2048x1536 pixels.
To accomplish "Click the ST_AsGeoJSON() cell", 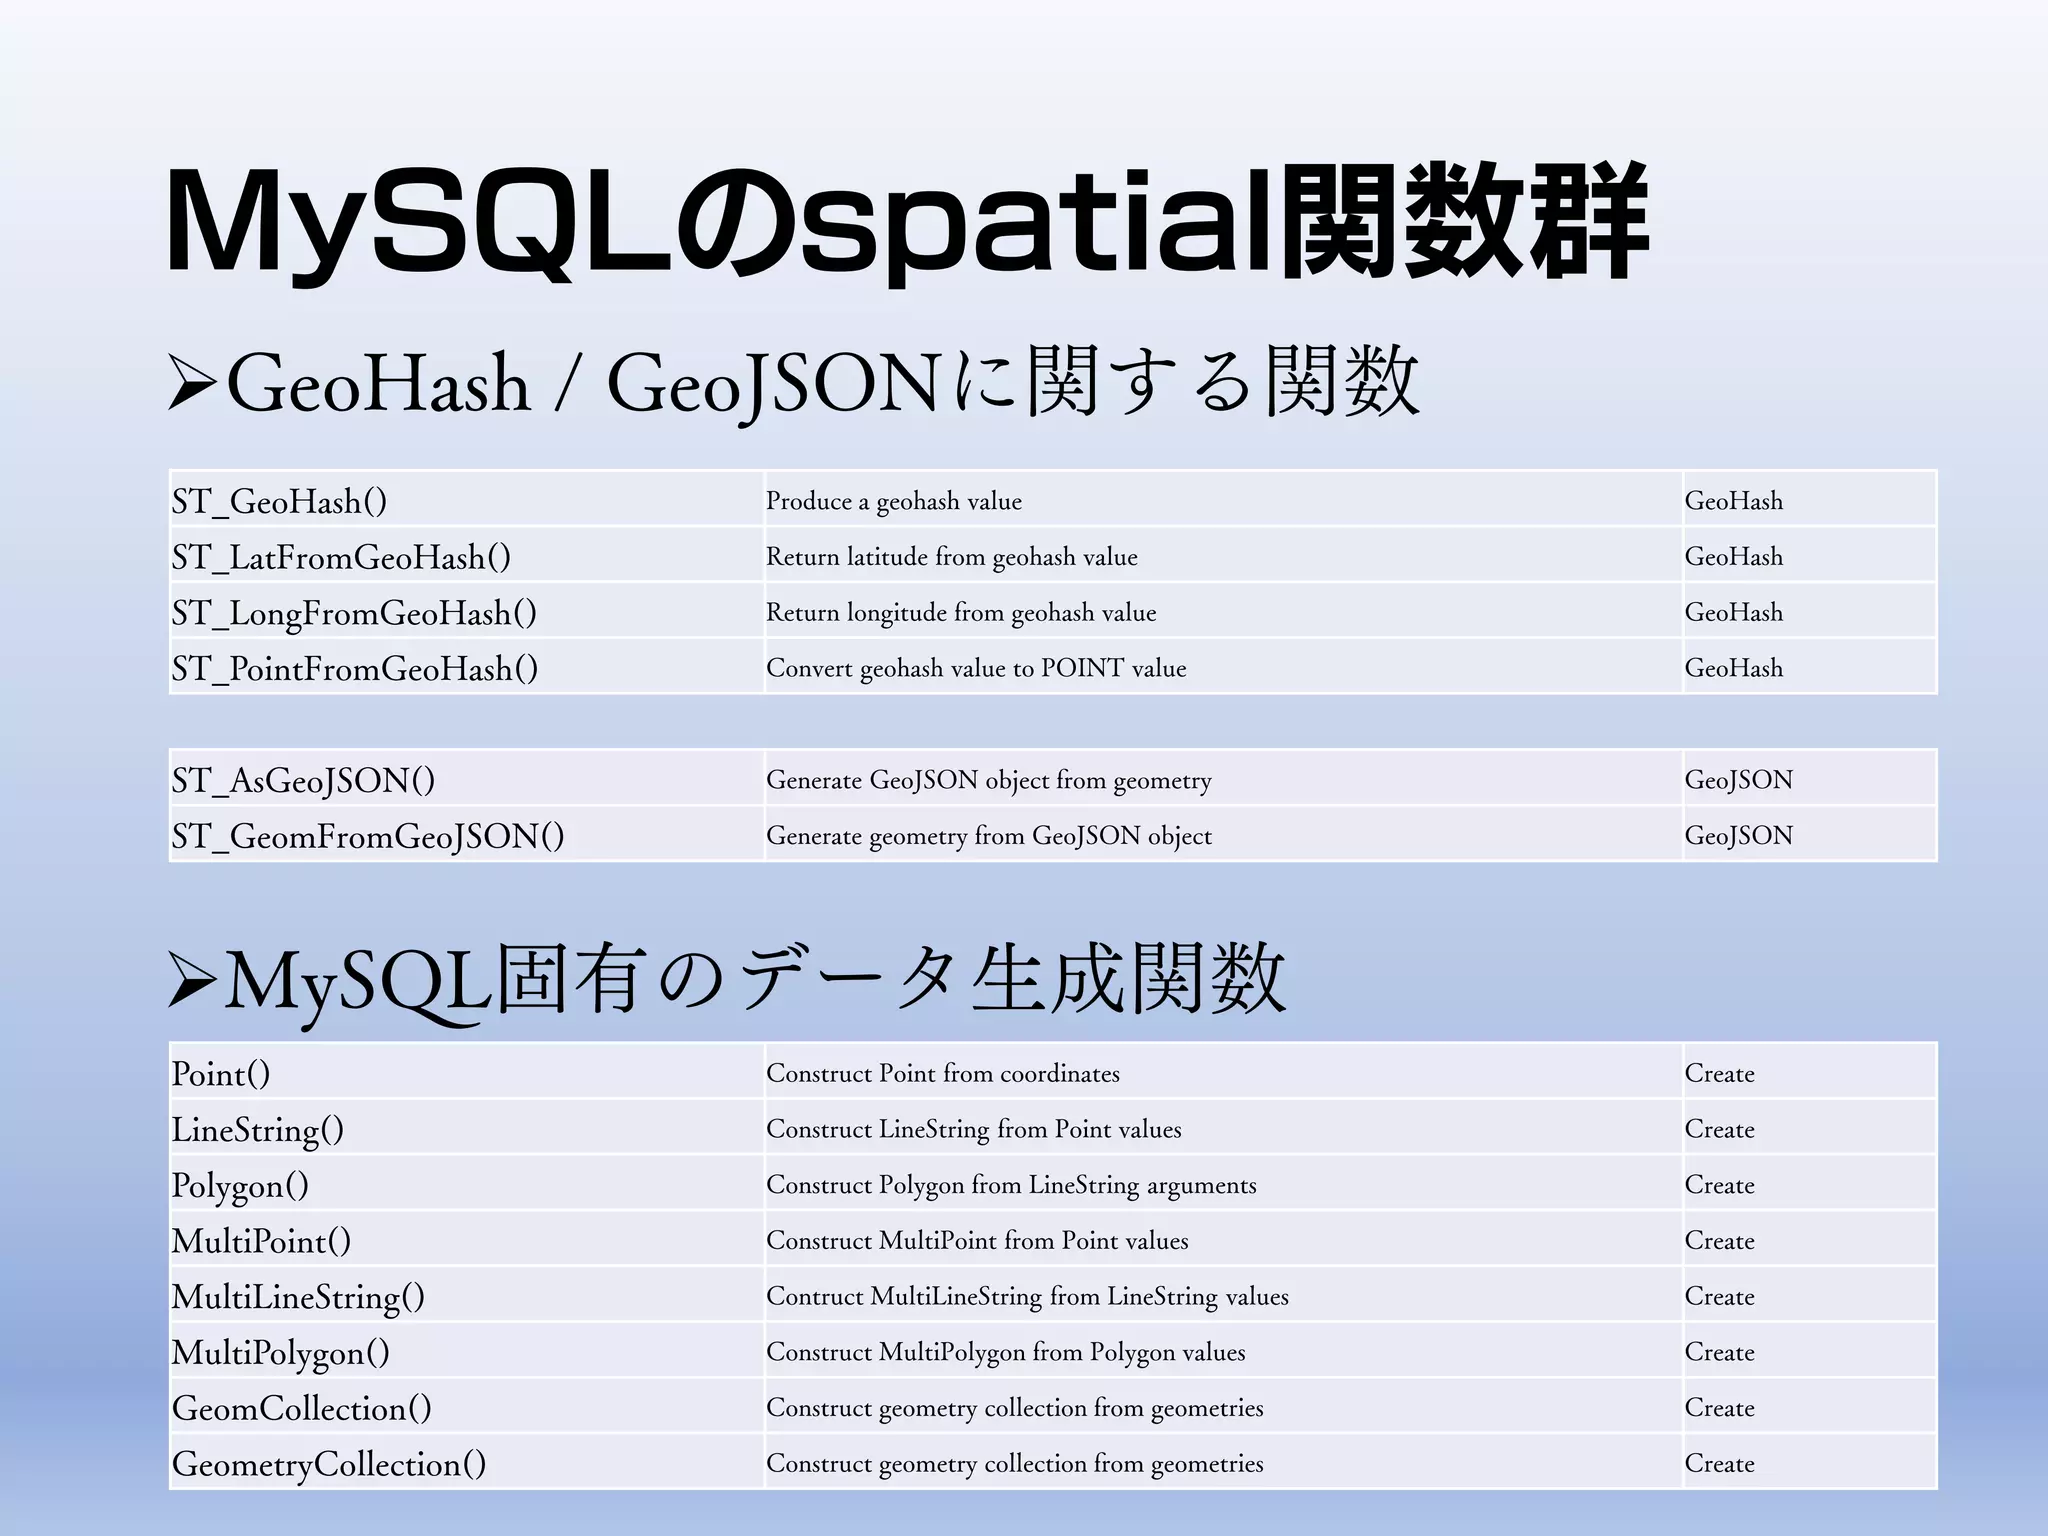I will point(466,779).
